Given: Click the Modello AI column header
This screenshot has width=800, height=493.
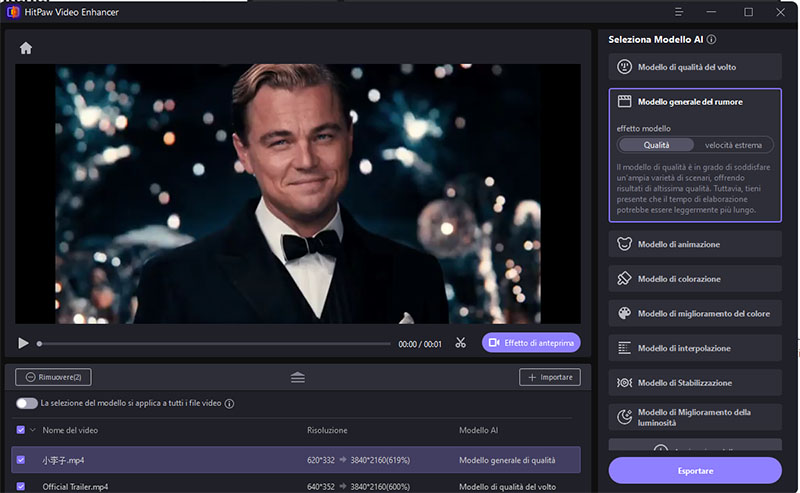Looking at the screenshot, I should coord(478,430).
